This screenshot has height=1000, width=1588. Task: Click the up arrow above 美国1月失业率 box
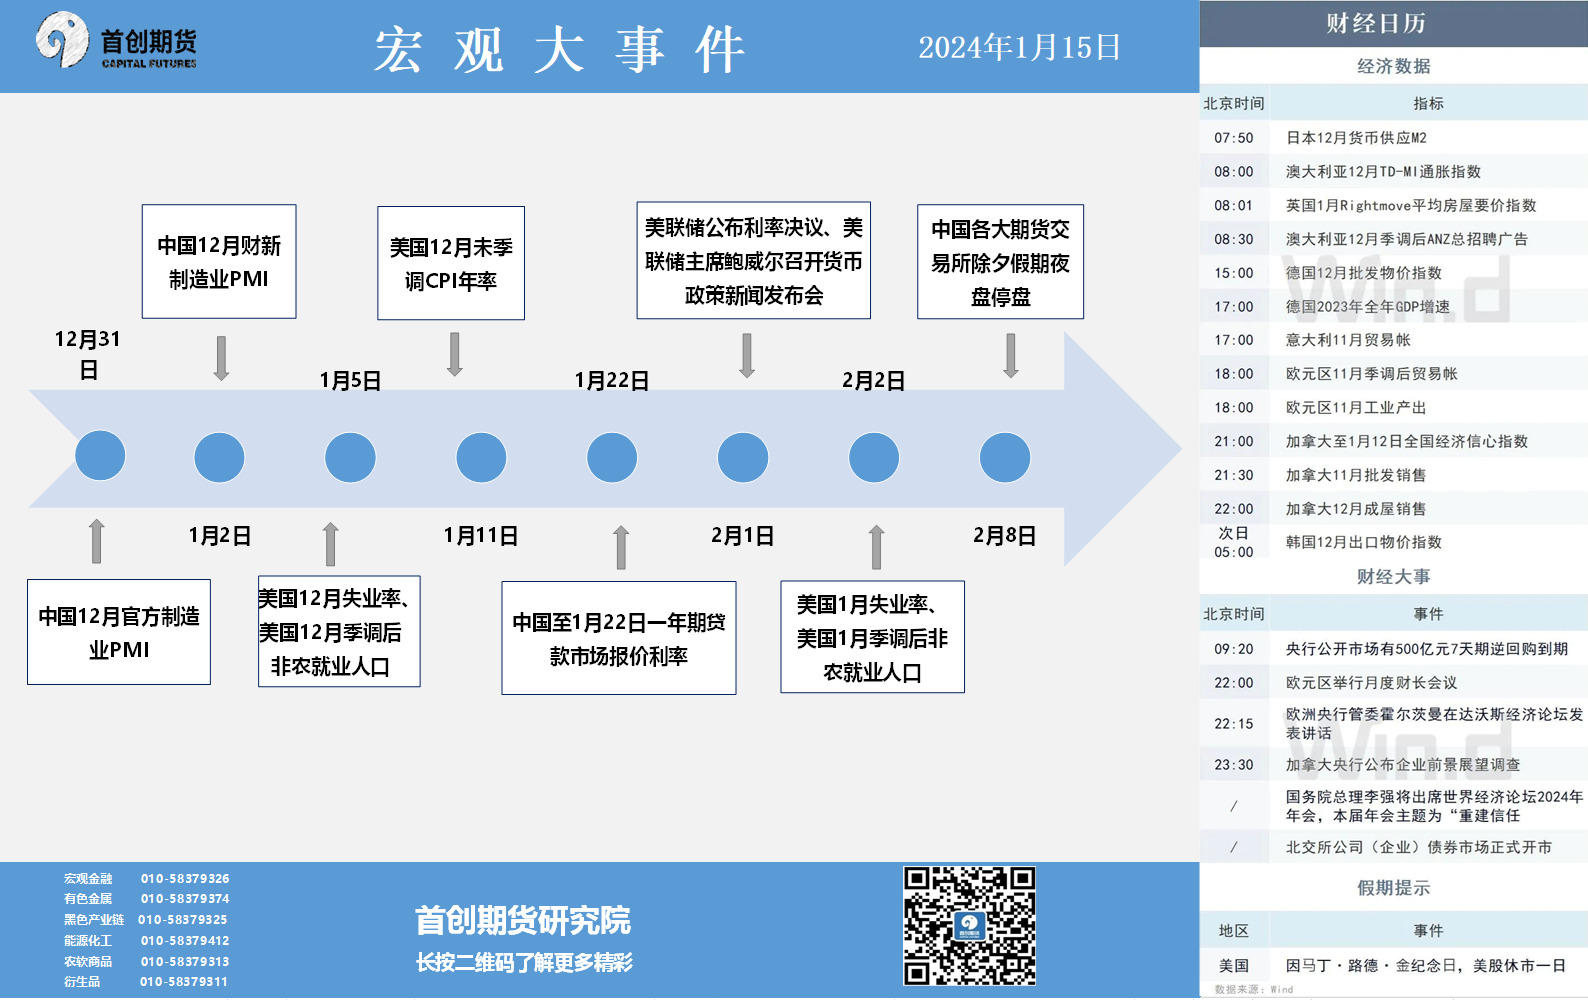pos(876,547)
